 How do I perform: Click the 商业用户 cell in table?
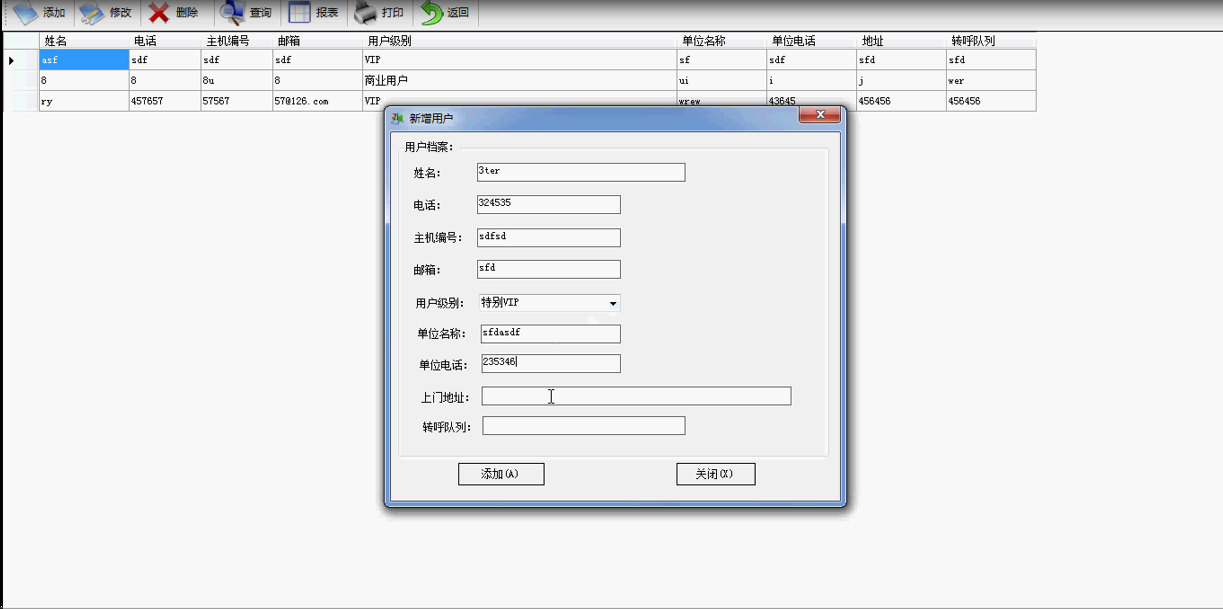519,80
